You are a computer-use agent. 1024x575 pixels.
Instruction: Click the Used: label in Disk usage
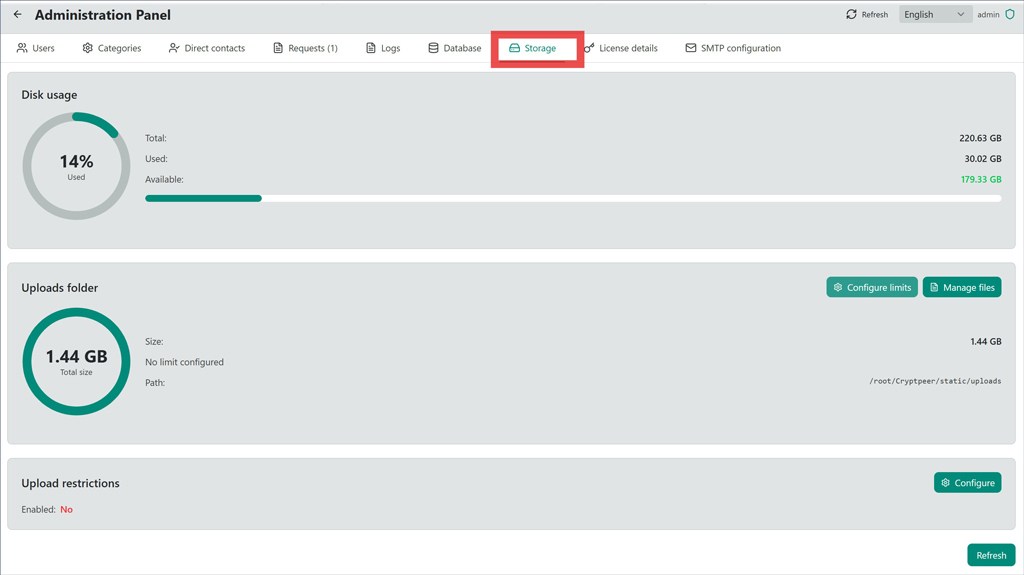point(156,158)
